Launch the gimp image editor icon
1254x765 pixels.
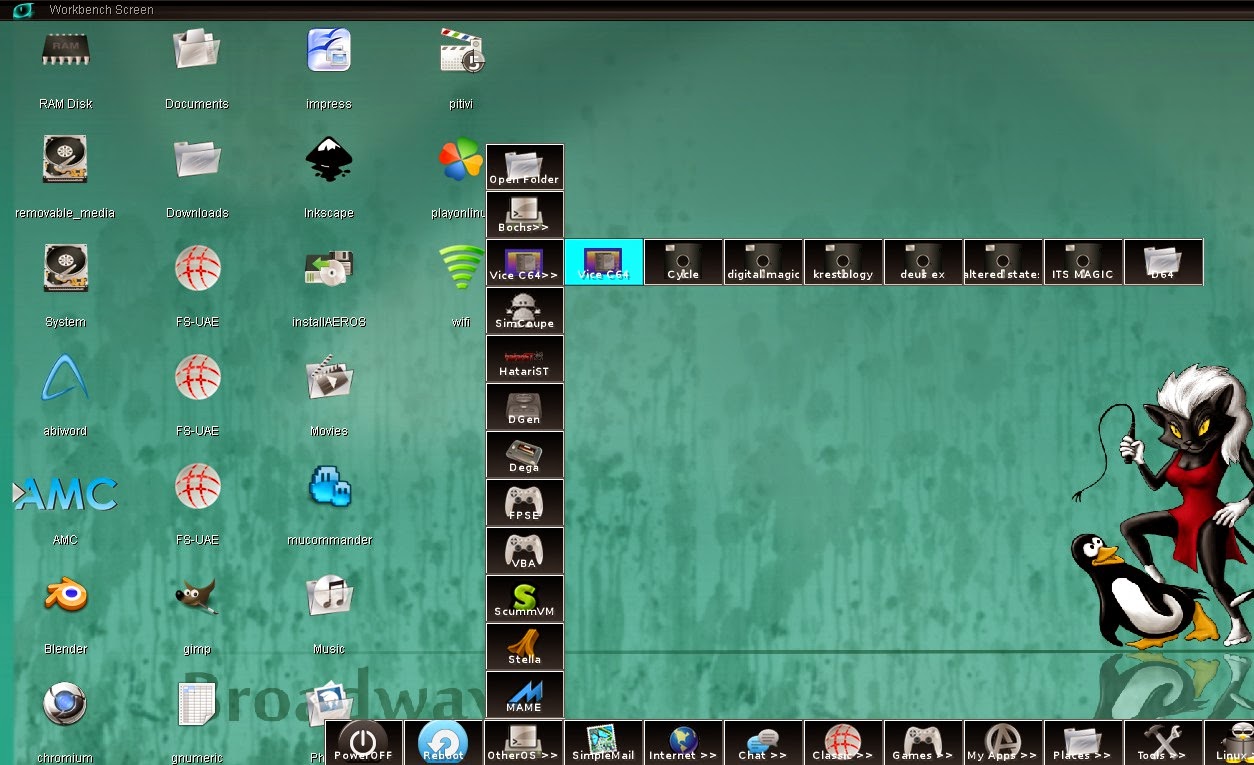pos(197,596)
